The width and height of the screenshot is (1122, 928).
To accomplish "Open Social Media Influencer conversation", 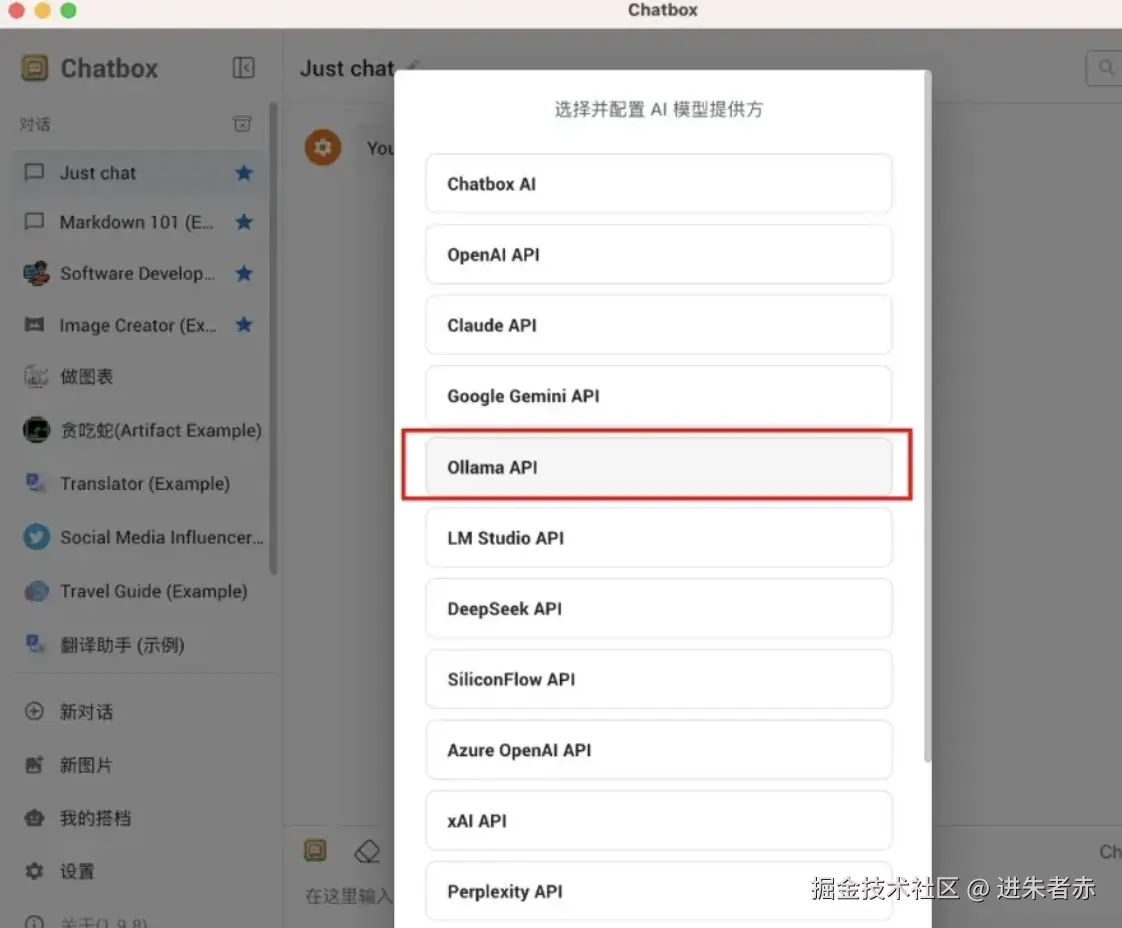I will click(x=140, y=537).
